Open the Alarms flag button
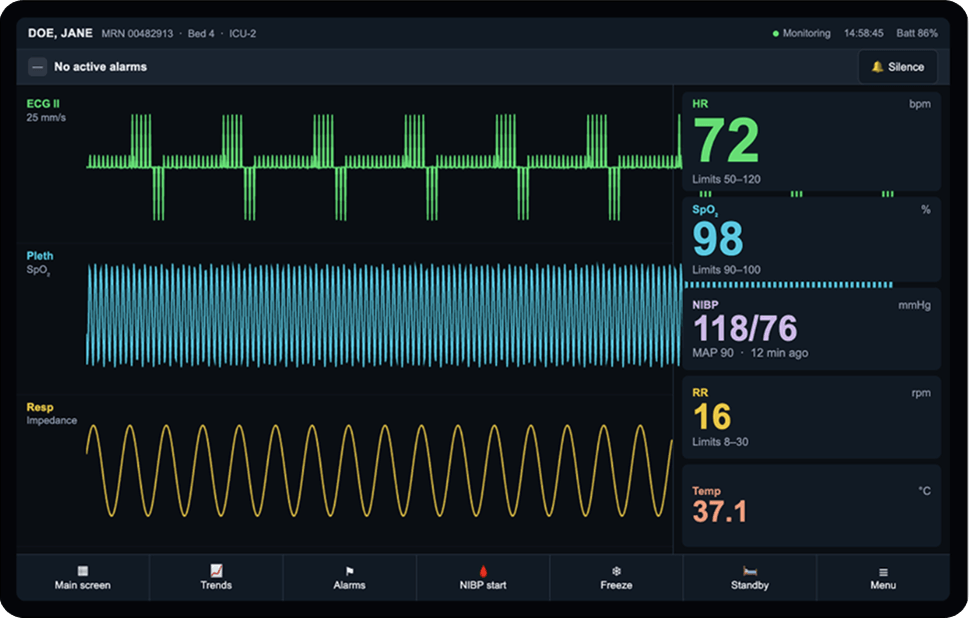 (x=350, y=578)
